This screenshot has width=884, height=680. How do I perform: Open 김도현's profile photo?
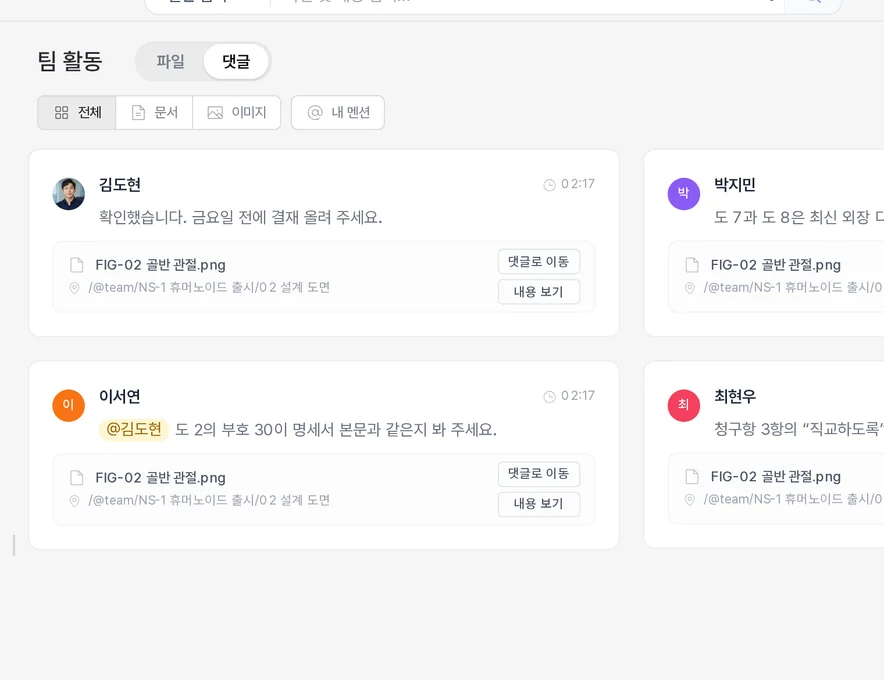69,193
